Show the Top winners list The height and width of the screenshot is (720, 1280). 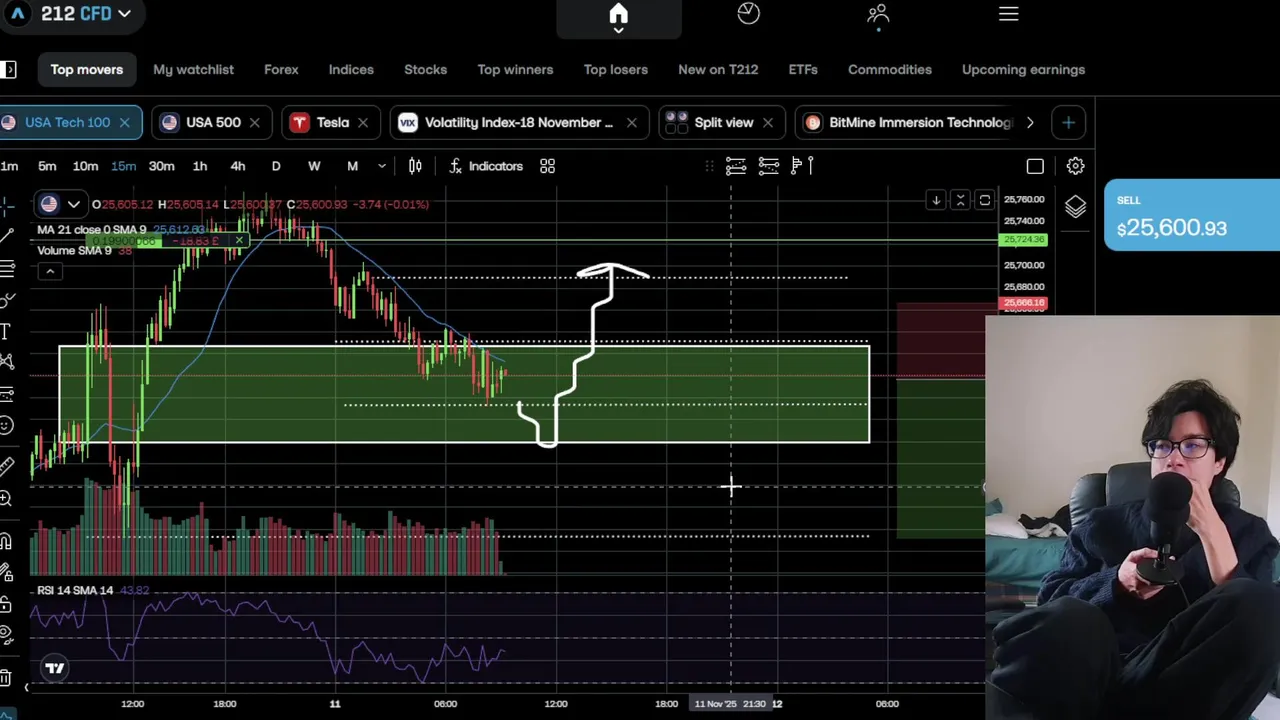coord(515,70)
